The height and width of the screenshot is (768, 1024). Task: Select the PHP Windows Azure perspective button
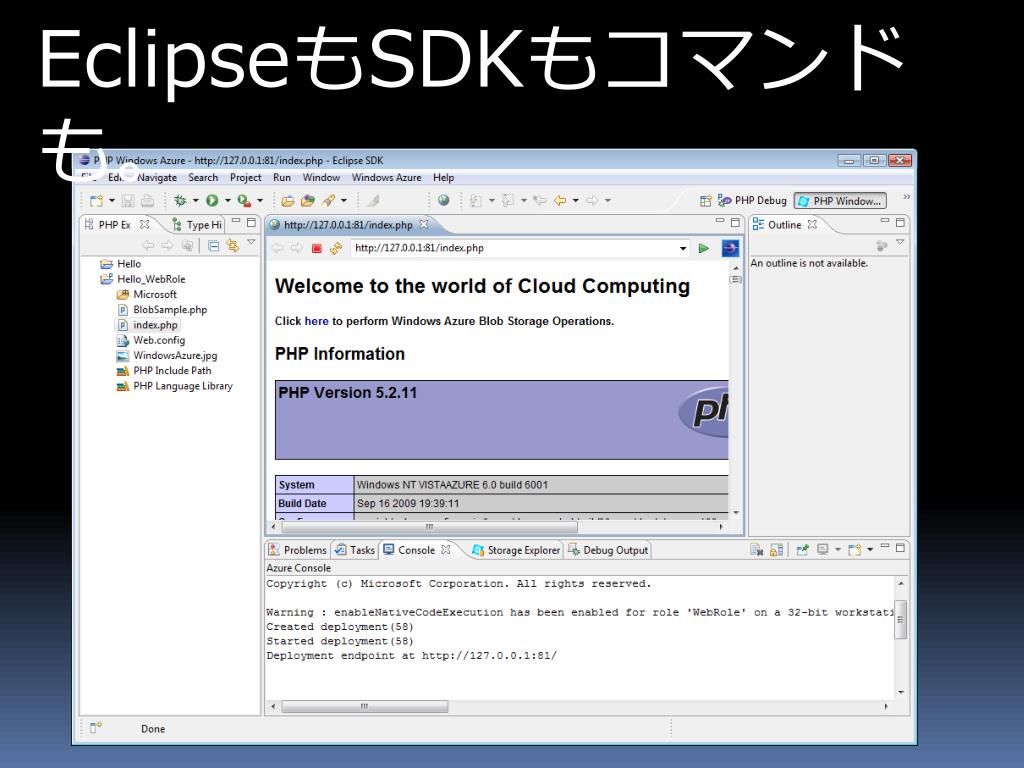point(840,201)
